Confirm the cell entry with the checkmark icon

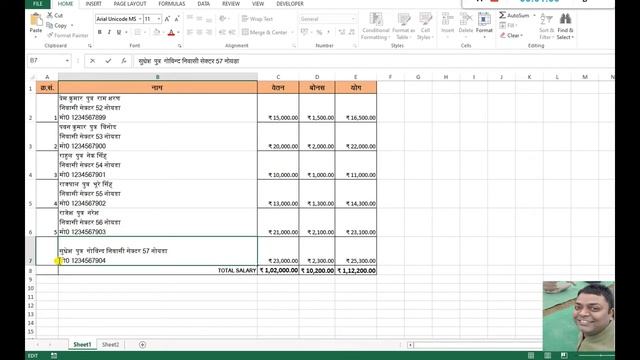(x=108, y=61)
